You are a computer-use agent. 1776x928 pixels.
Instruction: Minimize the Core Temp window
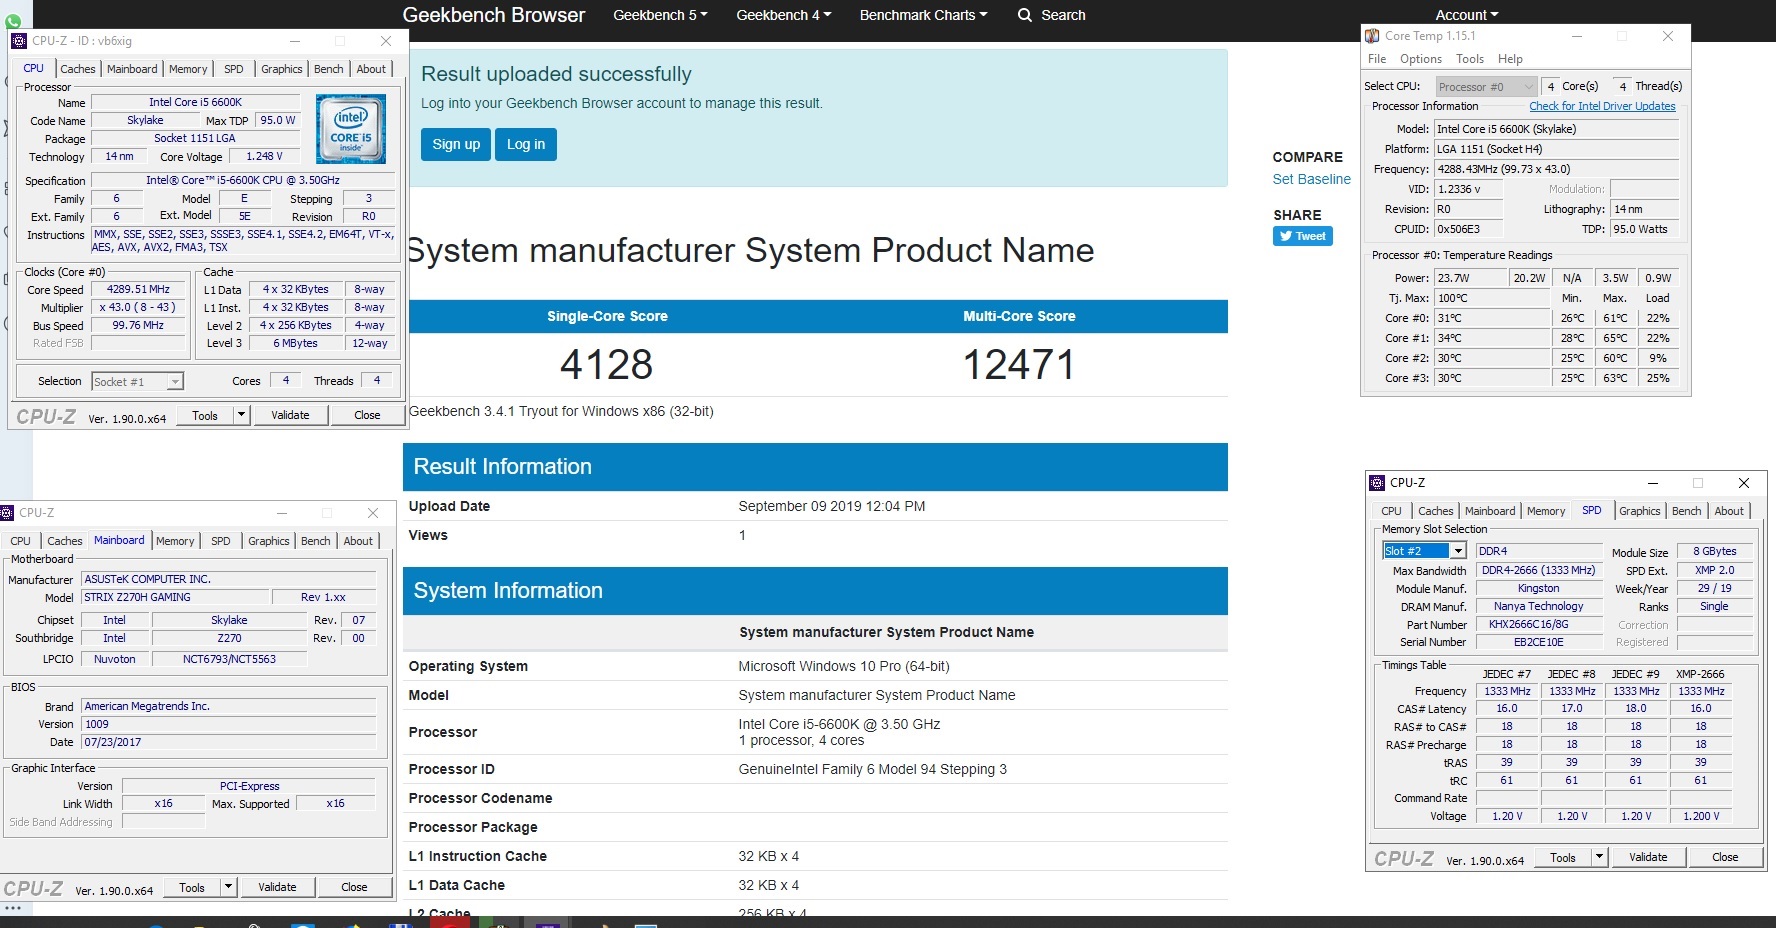click(x=1577, y=36)
